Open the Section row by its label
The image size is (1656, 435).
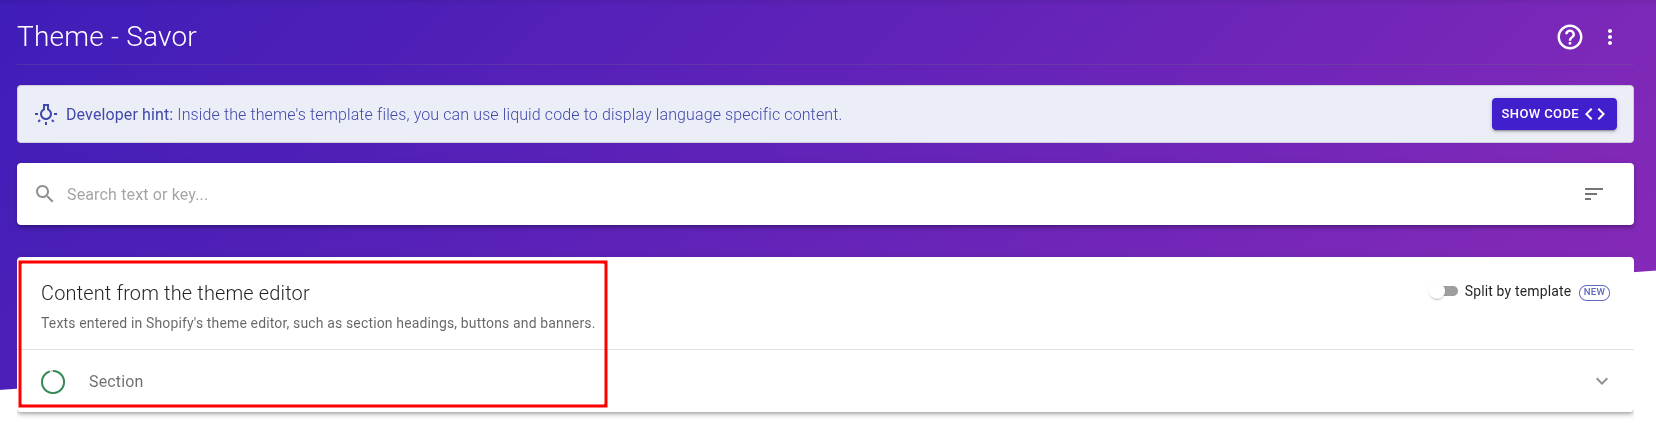pyautogui.click(x=116, y=381)
